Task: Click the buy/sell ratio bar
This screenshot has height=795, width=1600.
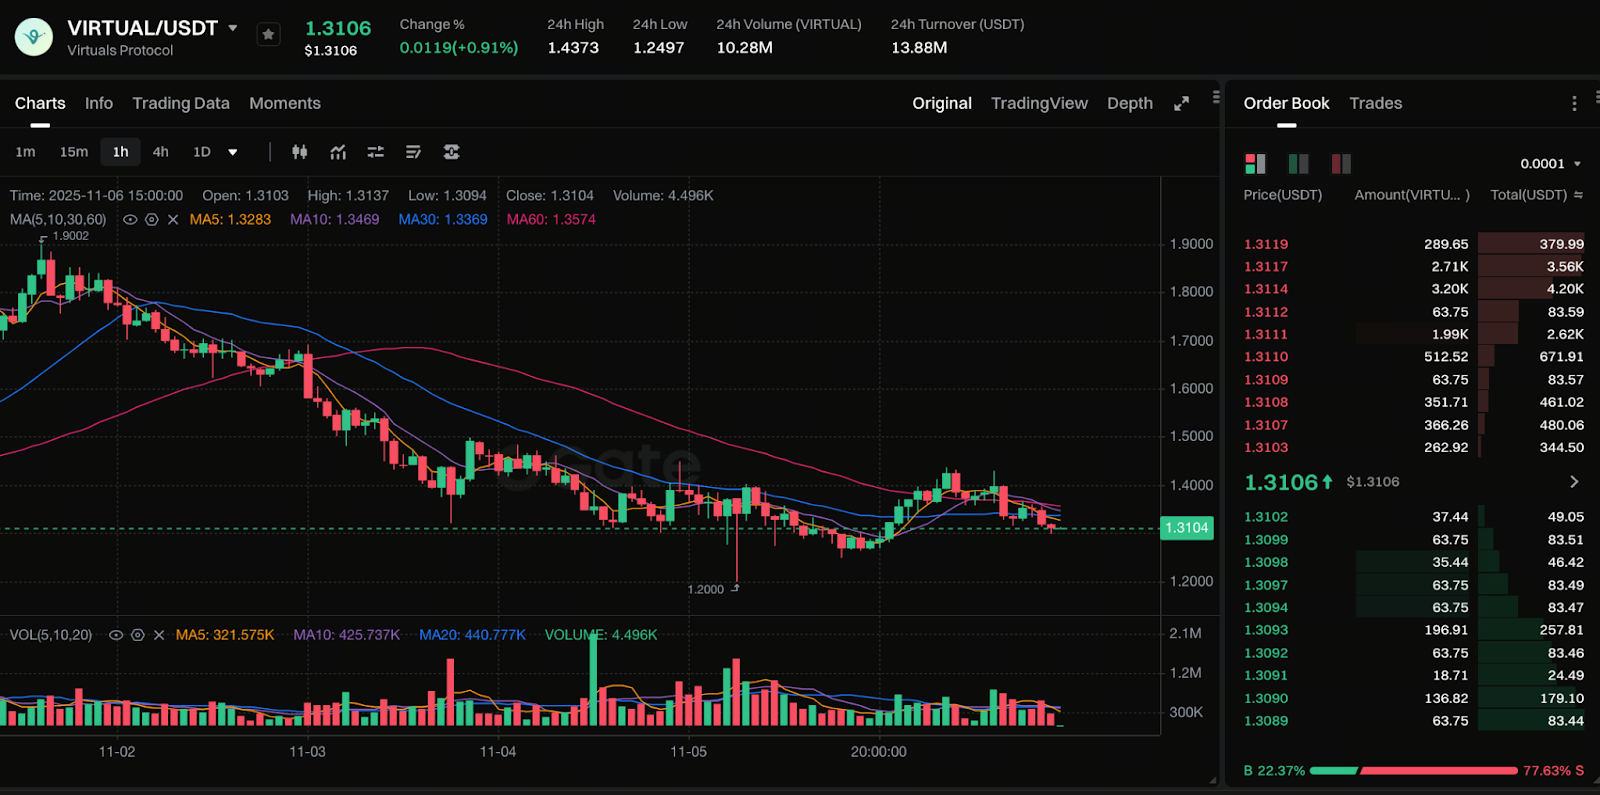Action: tap(1413, 771)
